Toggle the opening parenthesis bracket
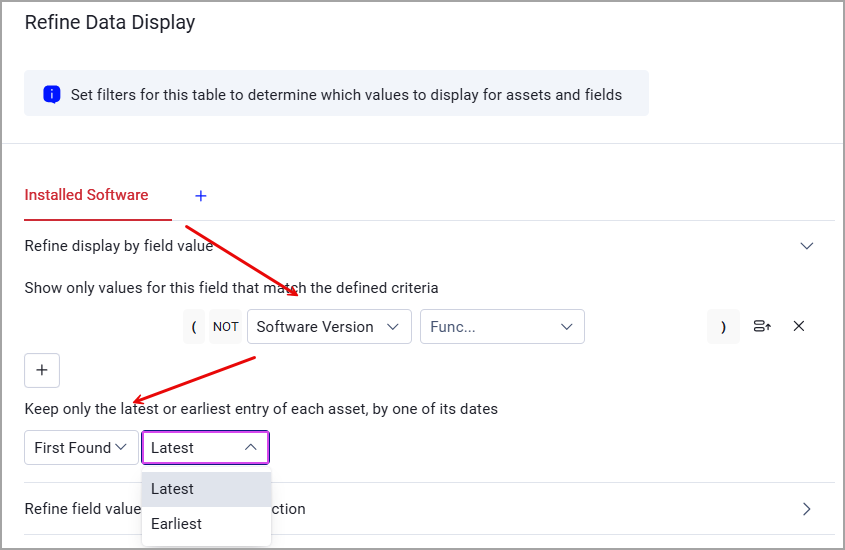Screen dimensions: 845x550 click(x=194, y=326)
